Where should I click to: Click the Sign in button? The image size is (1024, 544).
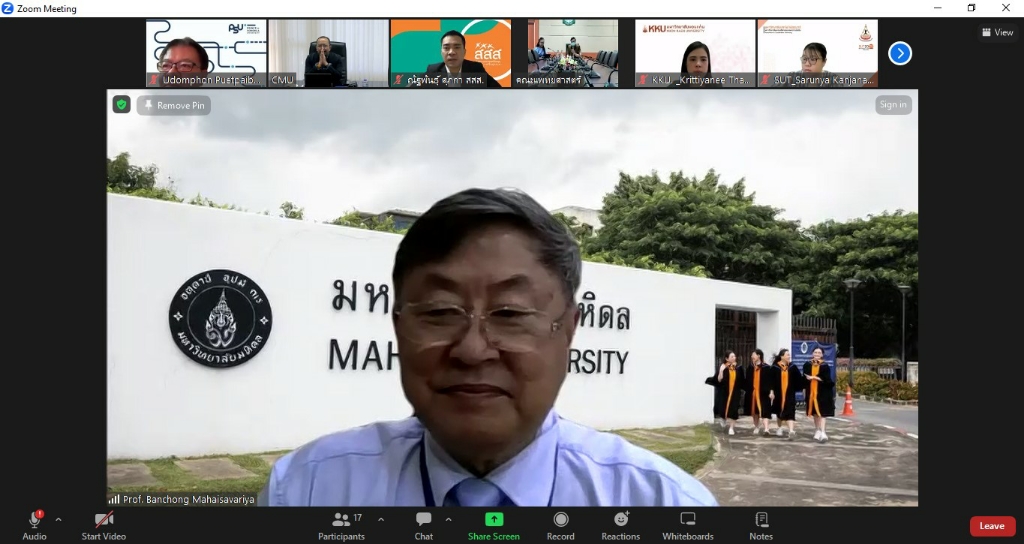tap(893, 104)
